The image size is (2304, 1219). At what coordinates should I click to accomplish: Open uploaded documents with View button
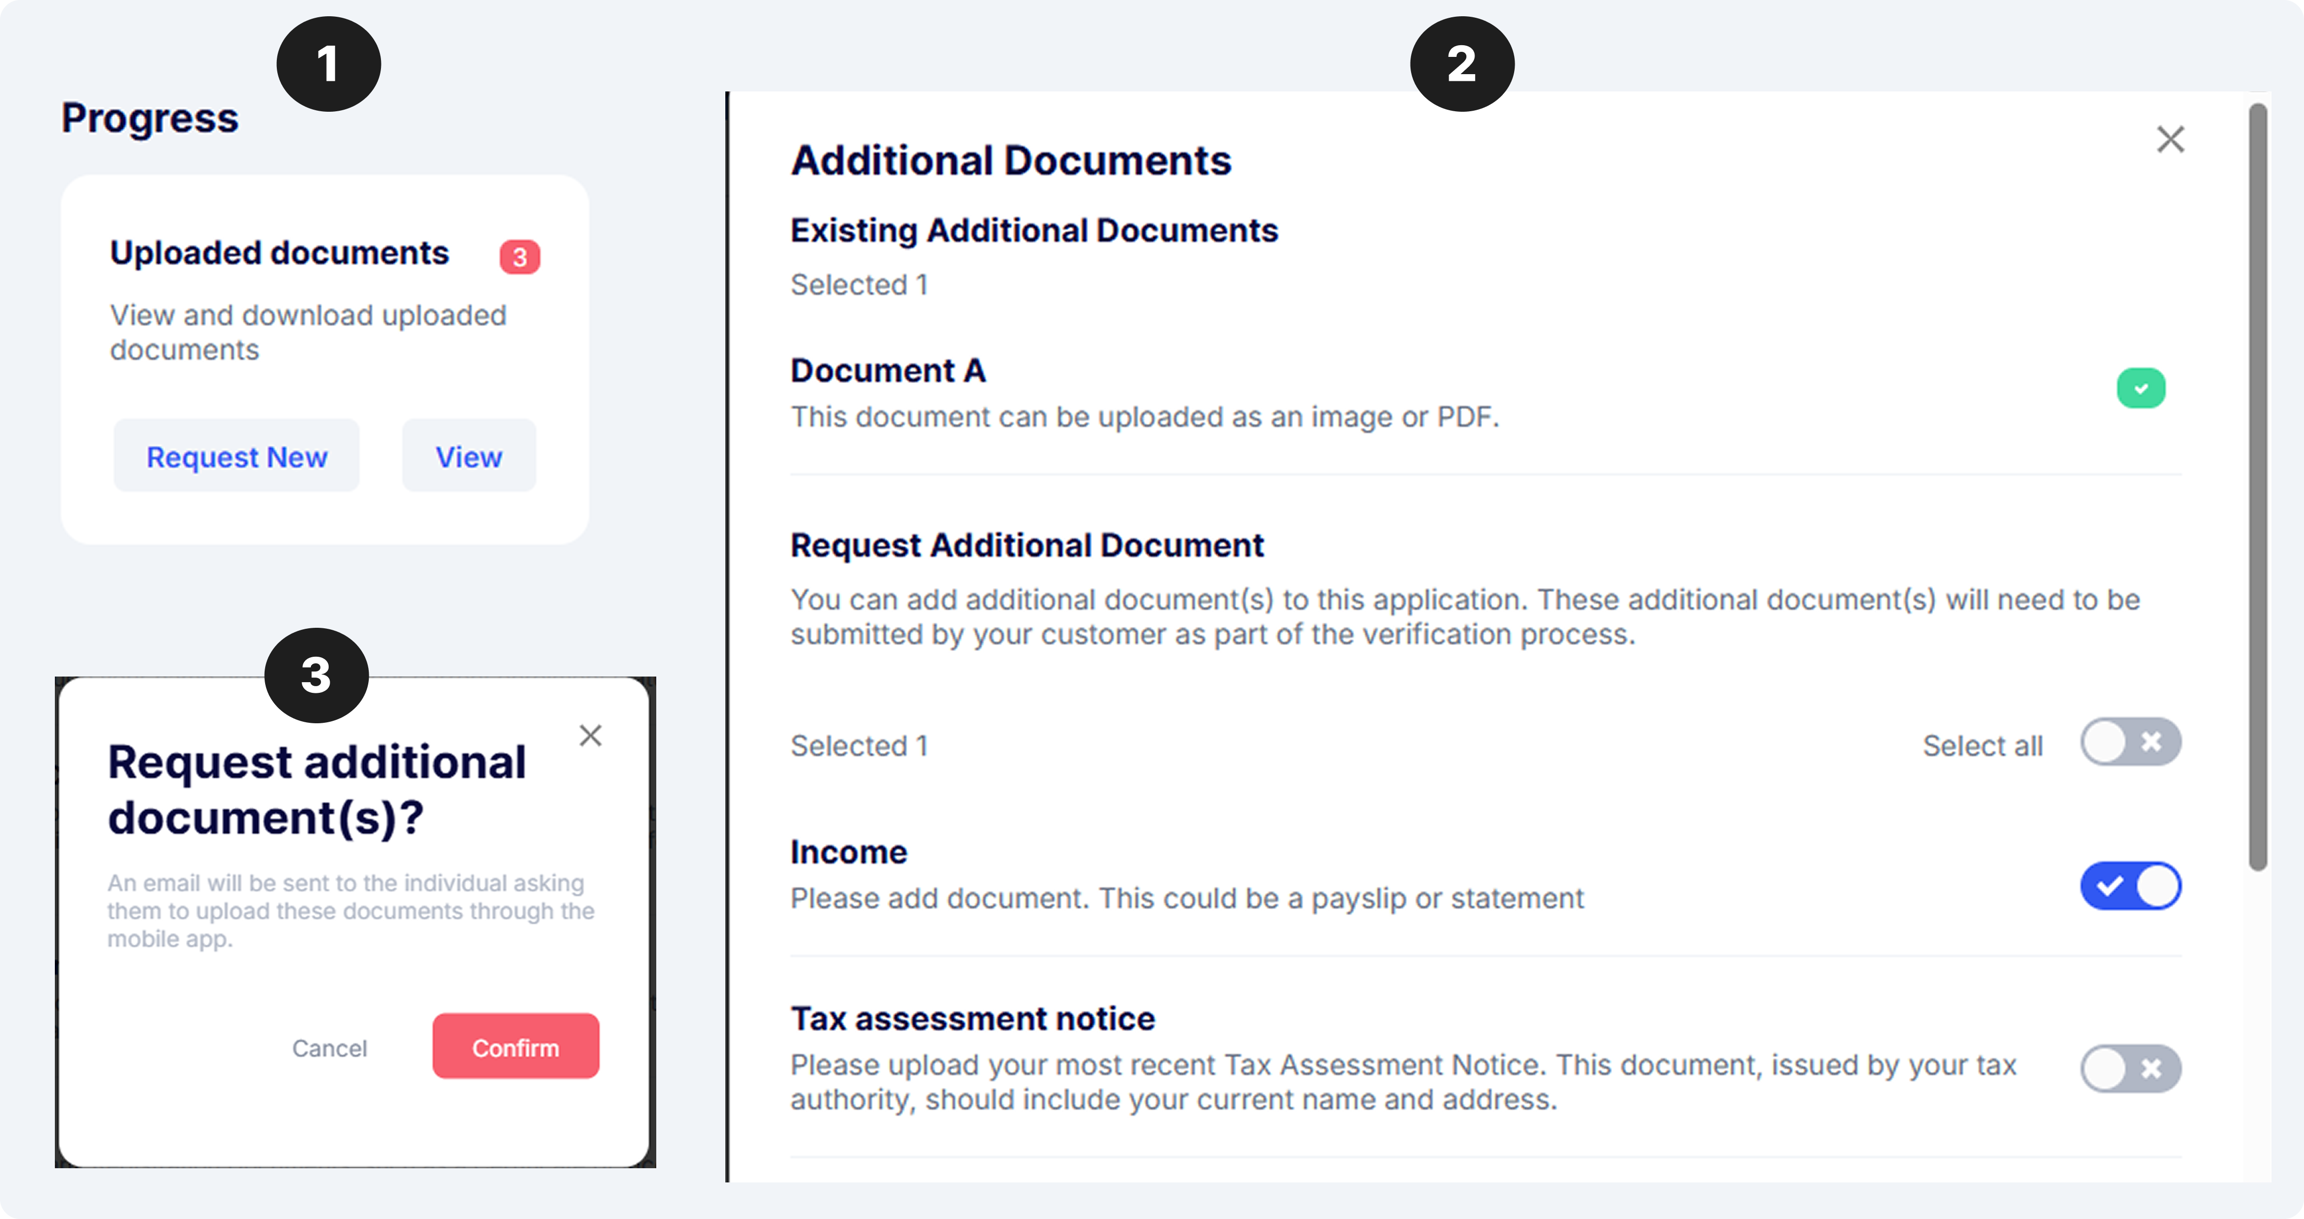pyautogui.click(x=468, y=456)
